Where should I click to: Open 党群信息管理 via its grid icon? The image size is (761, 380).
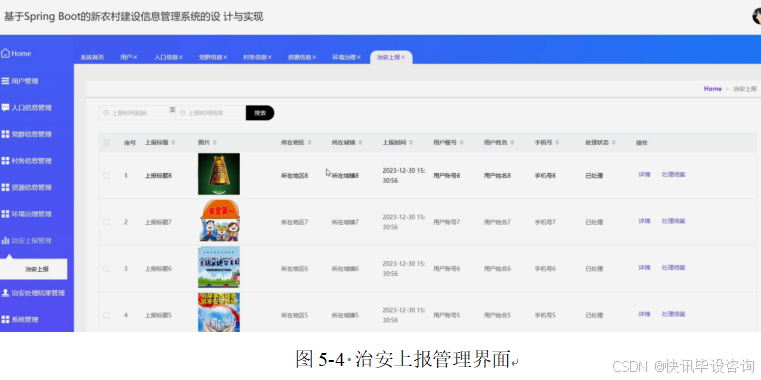pos(5,134)
